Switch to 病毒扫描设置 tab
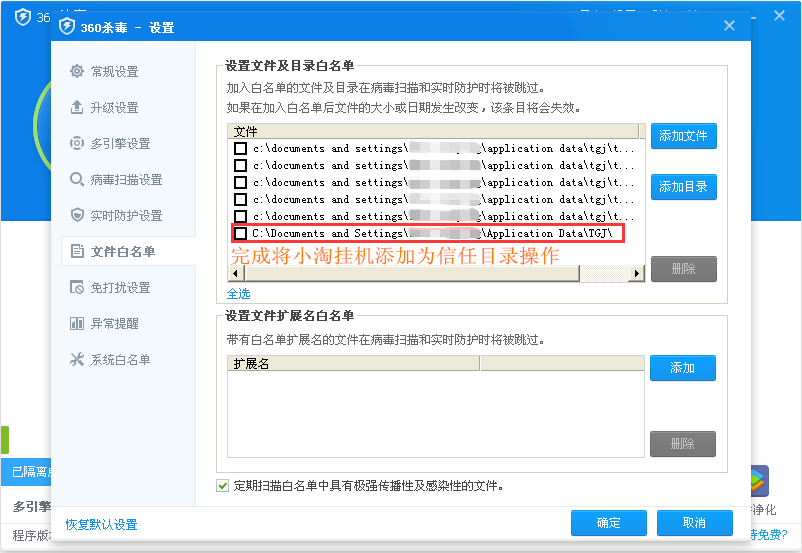The width and height of the screenshot is (802, 553). click(x=126, y=180)
